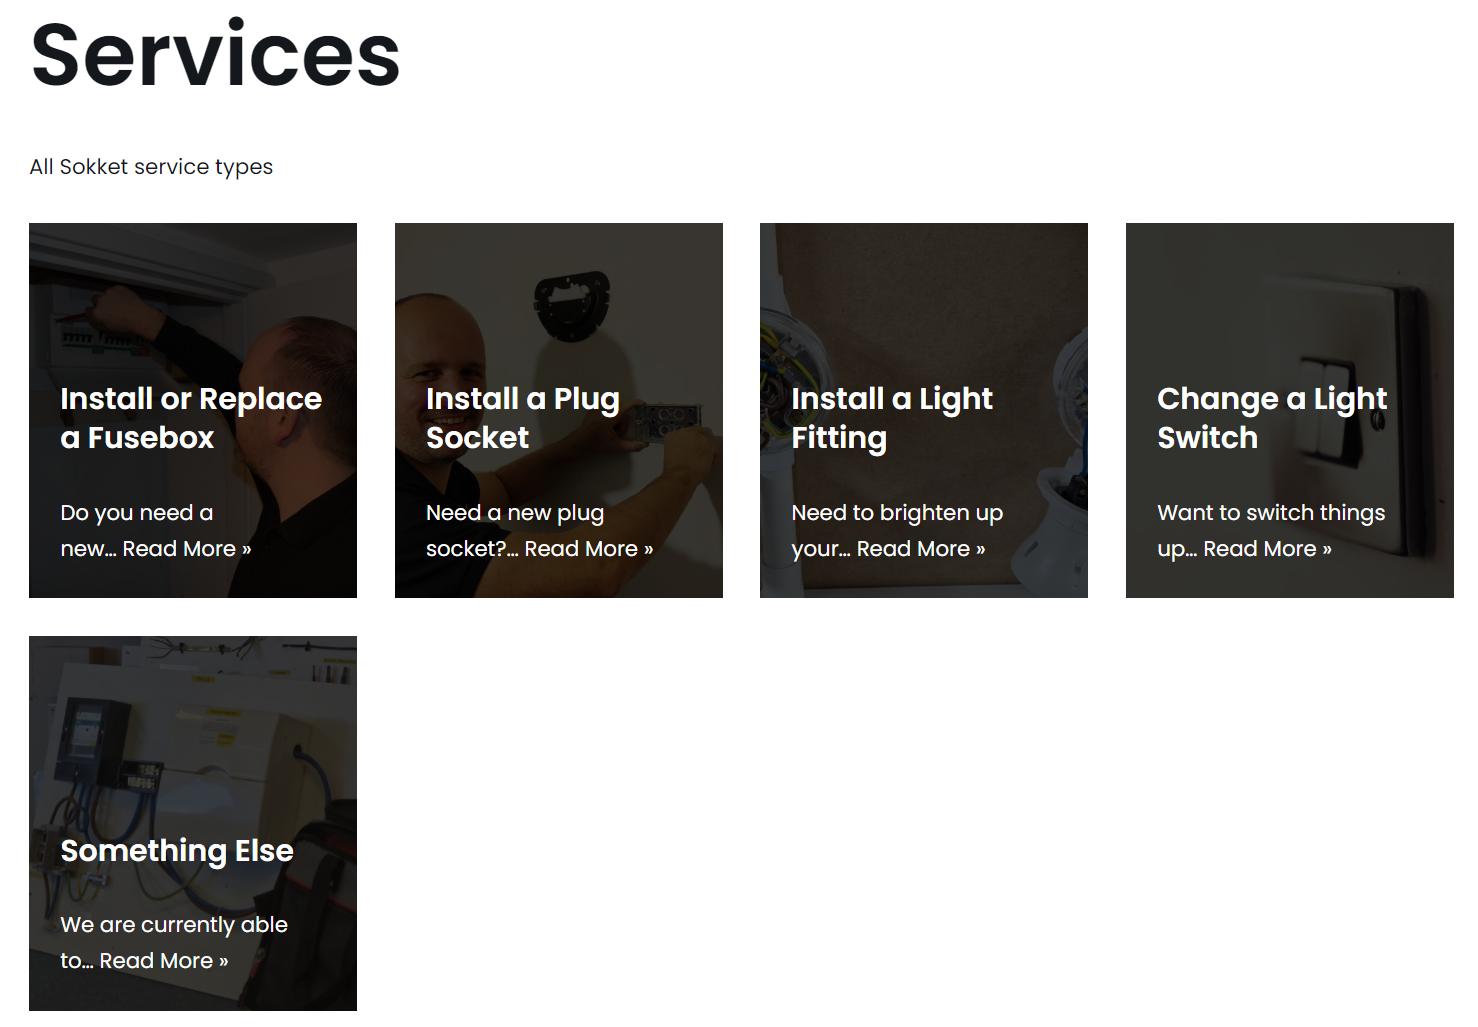1478x1027 pixels.
Task: Click the "We are currently able" description text
Action: pos(174,925)
